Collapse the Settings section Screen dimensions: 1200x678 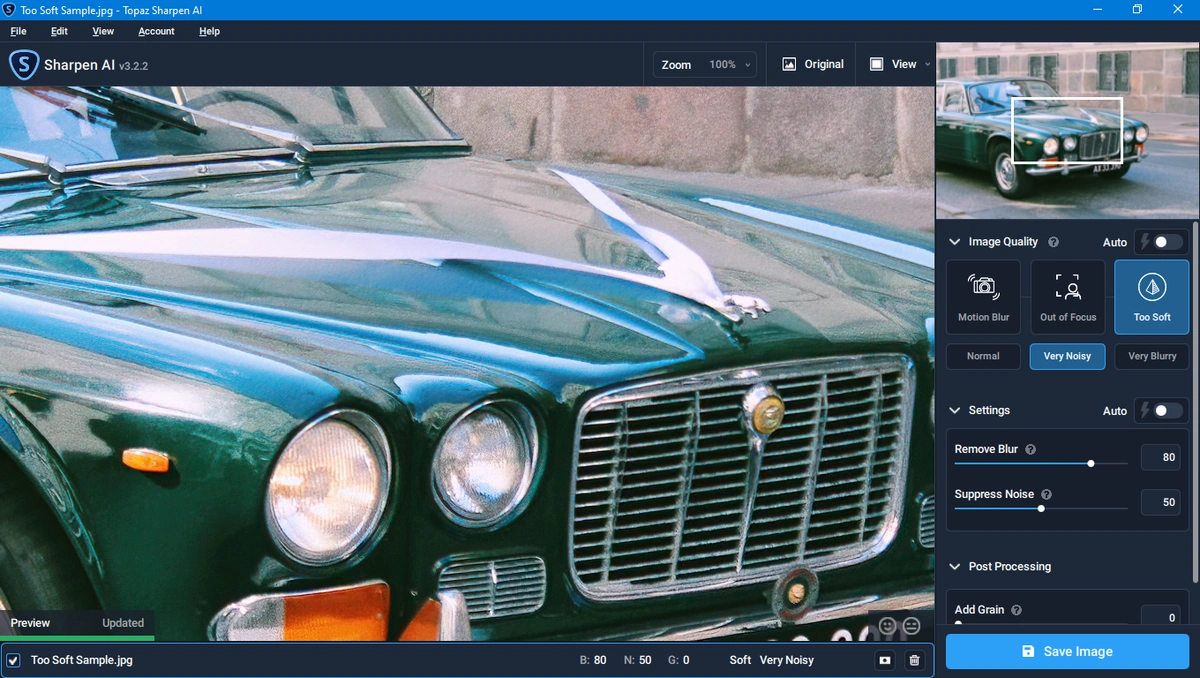pos(954,410)
